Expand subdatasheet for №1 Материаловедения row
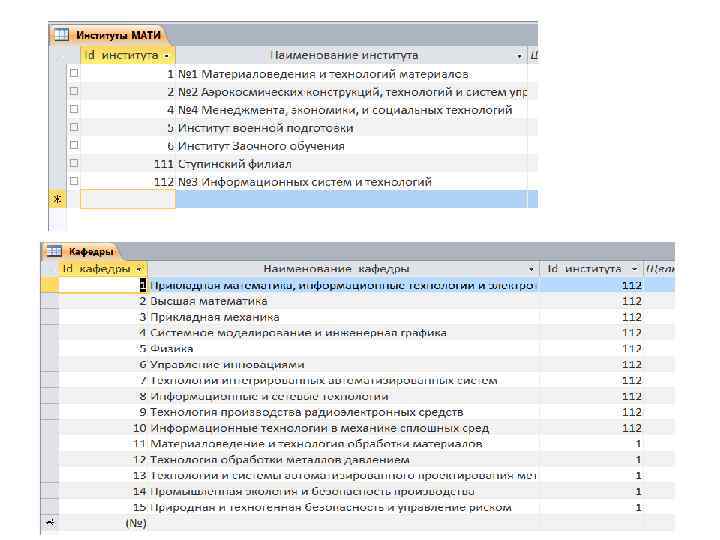The height and width of the screenshot is (540, 720). 74,73
